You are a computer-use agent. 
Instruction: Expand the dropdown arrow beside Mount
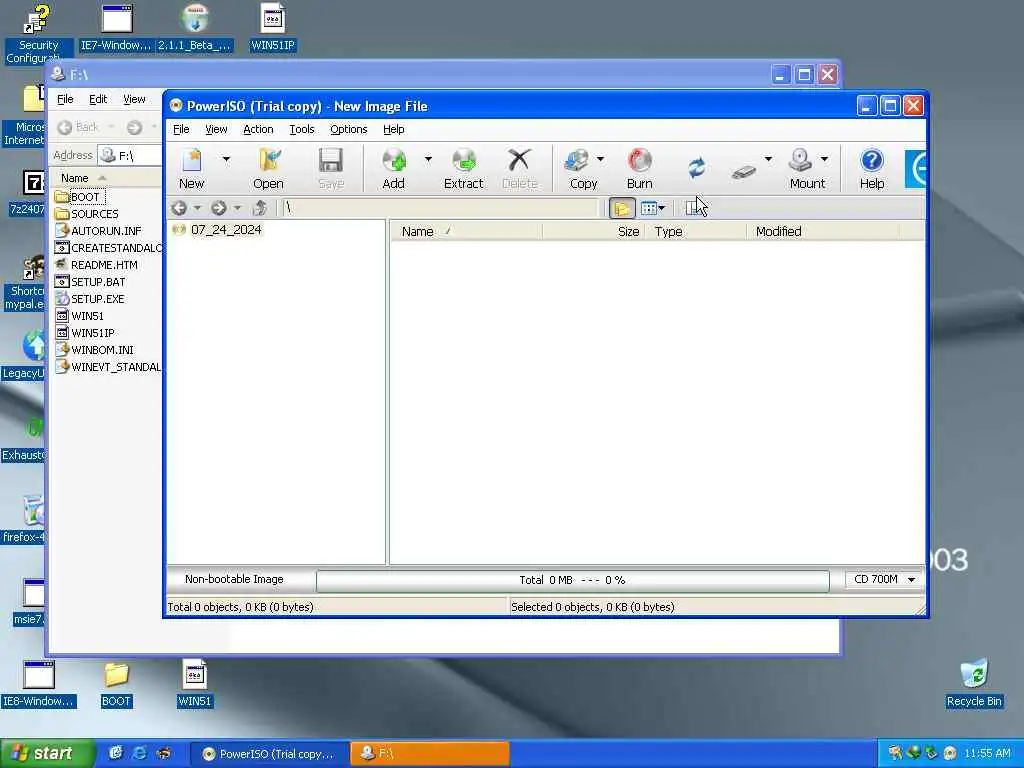point(824,159)
